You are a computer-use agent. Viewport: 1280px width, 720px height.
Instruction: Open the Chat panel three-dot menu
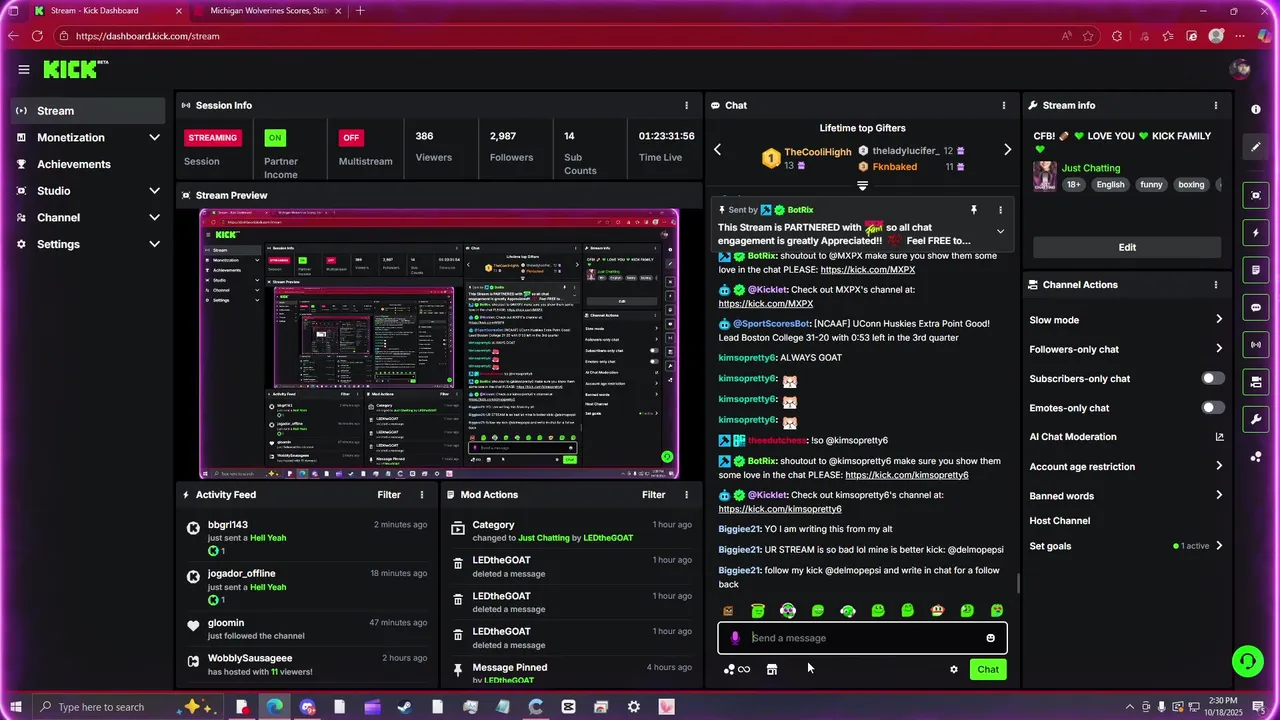point(1004,105)
